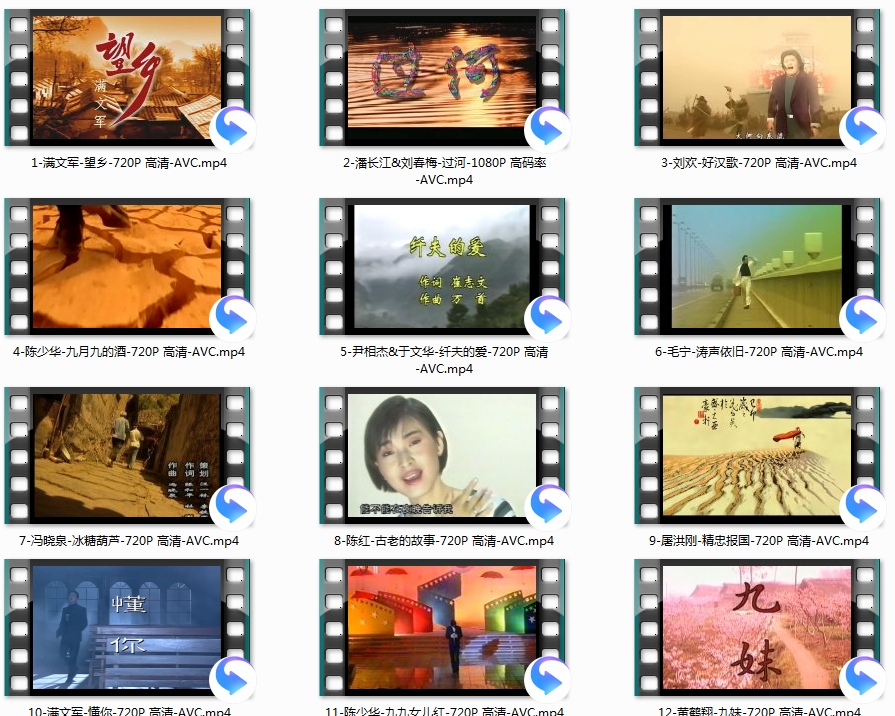Click player badge icon on 古老的故事 video

point(547,506)
